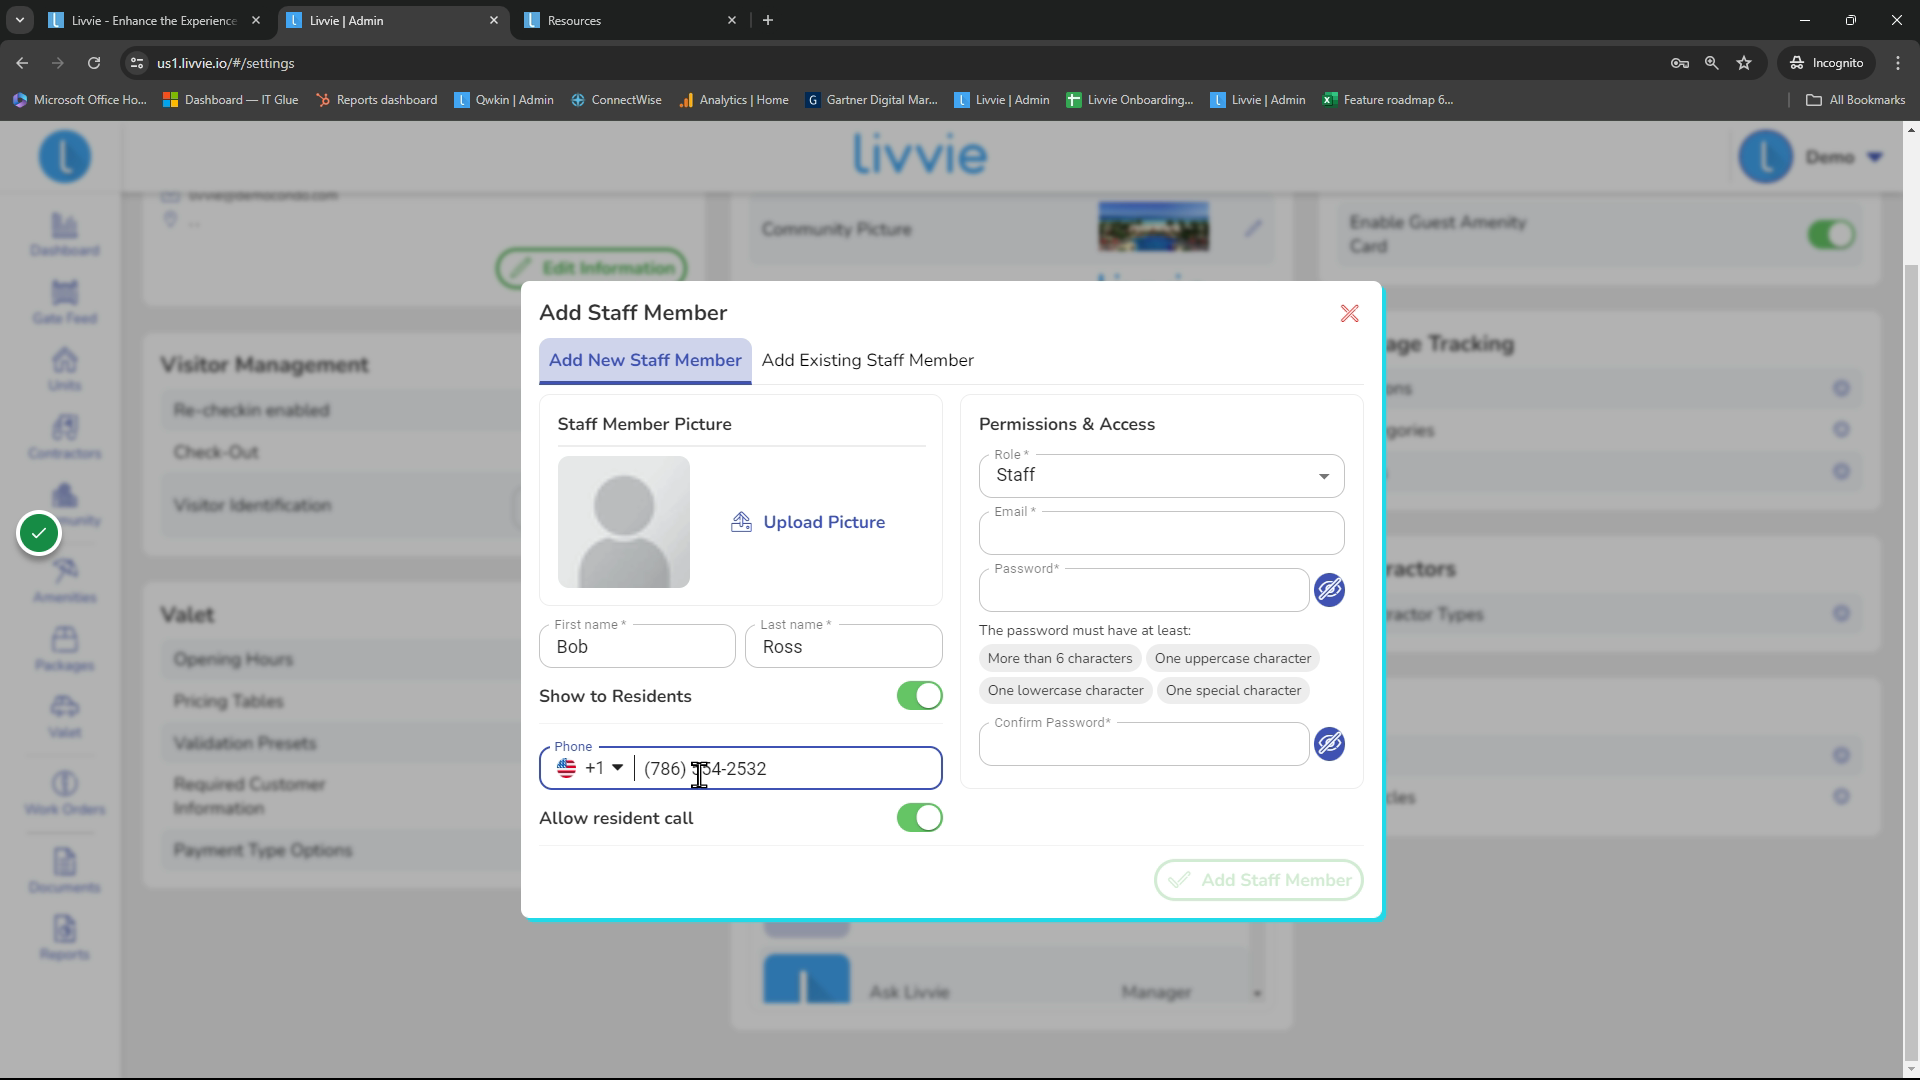Click into the Password input field

[1144, 590]
